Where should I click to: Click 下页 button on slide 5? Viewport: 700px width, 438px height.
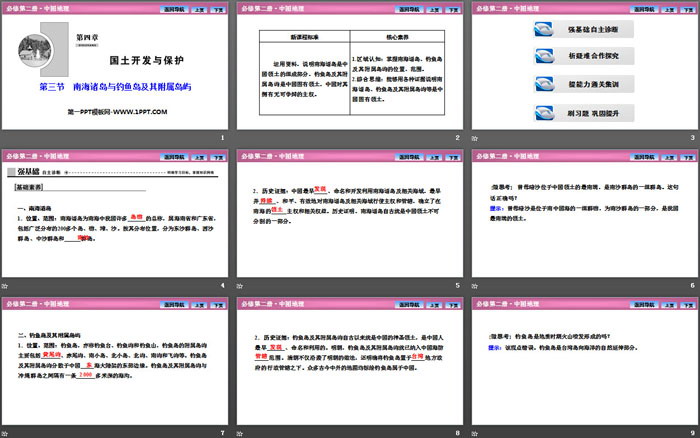point(453,157)
